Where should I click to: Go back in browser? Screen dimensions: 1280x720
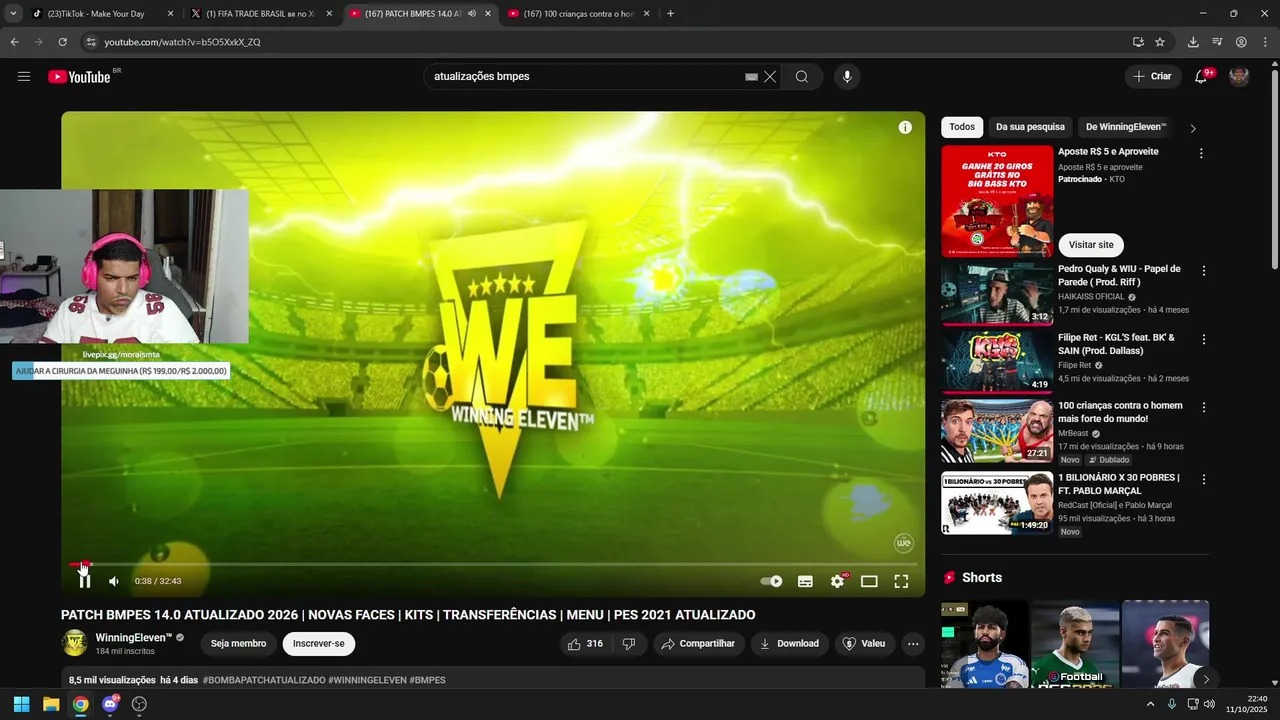coord(14,42)
